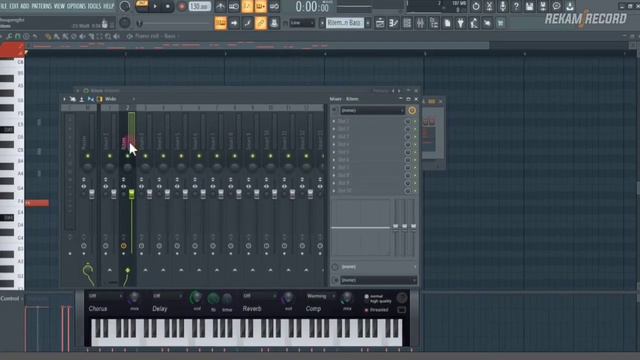Viewport: 640px width, 360px height.
Task: Toggle blend recording overdub icon
Action: [x=261, y=6]
